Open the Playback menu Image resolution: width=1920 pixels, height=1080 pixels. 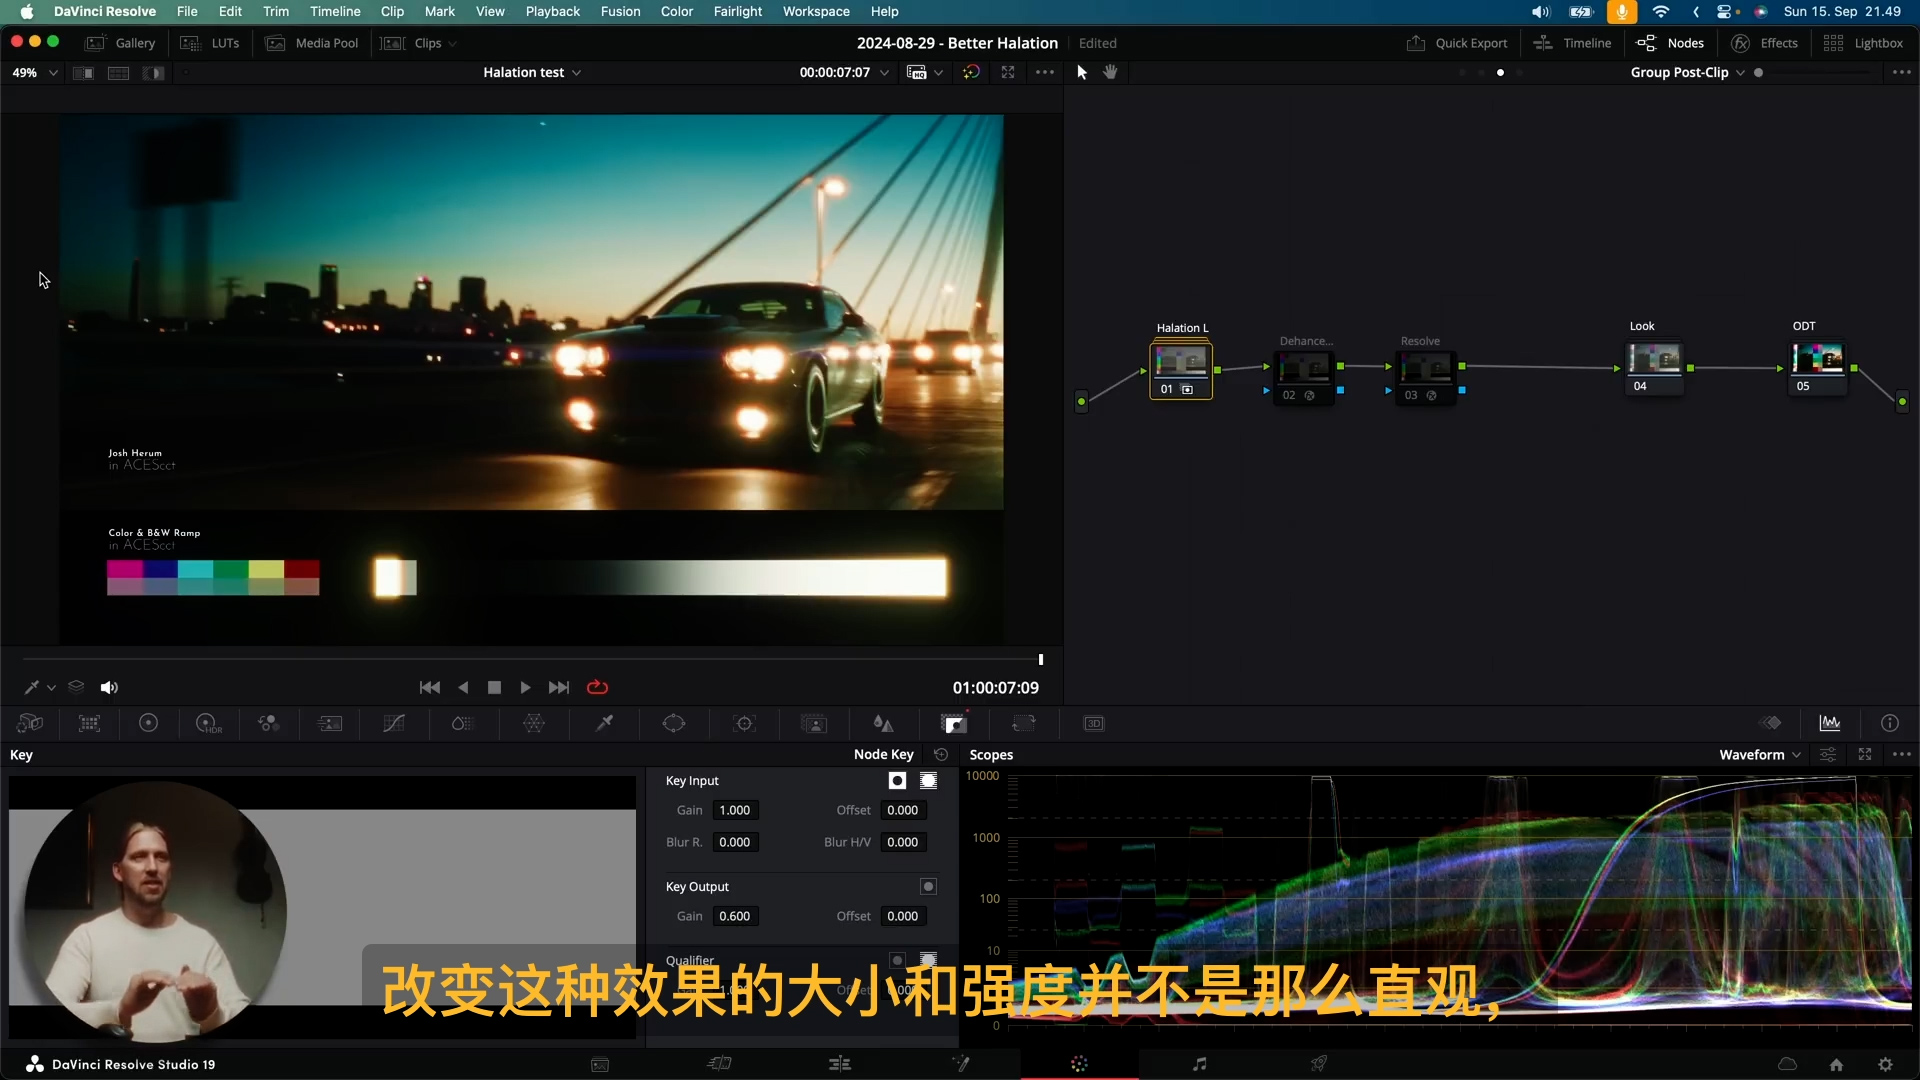point(552,12)
